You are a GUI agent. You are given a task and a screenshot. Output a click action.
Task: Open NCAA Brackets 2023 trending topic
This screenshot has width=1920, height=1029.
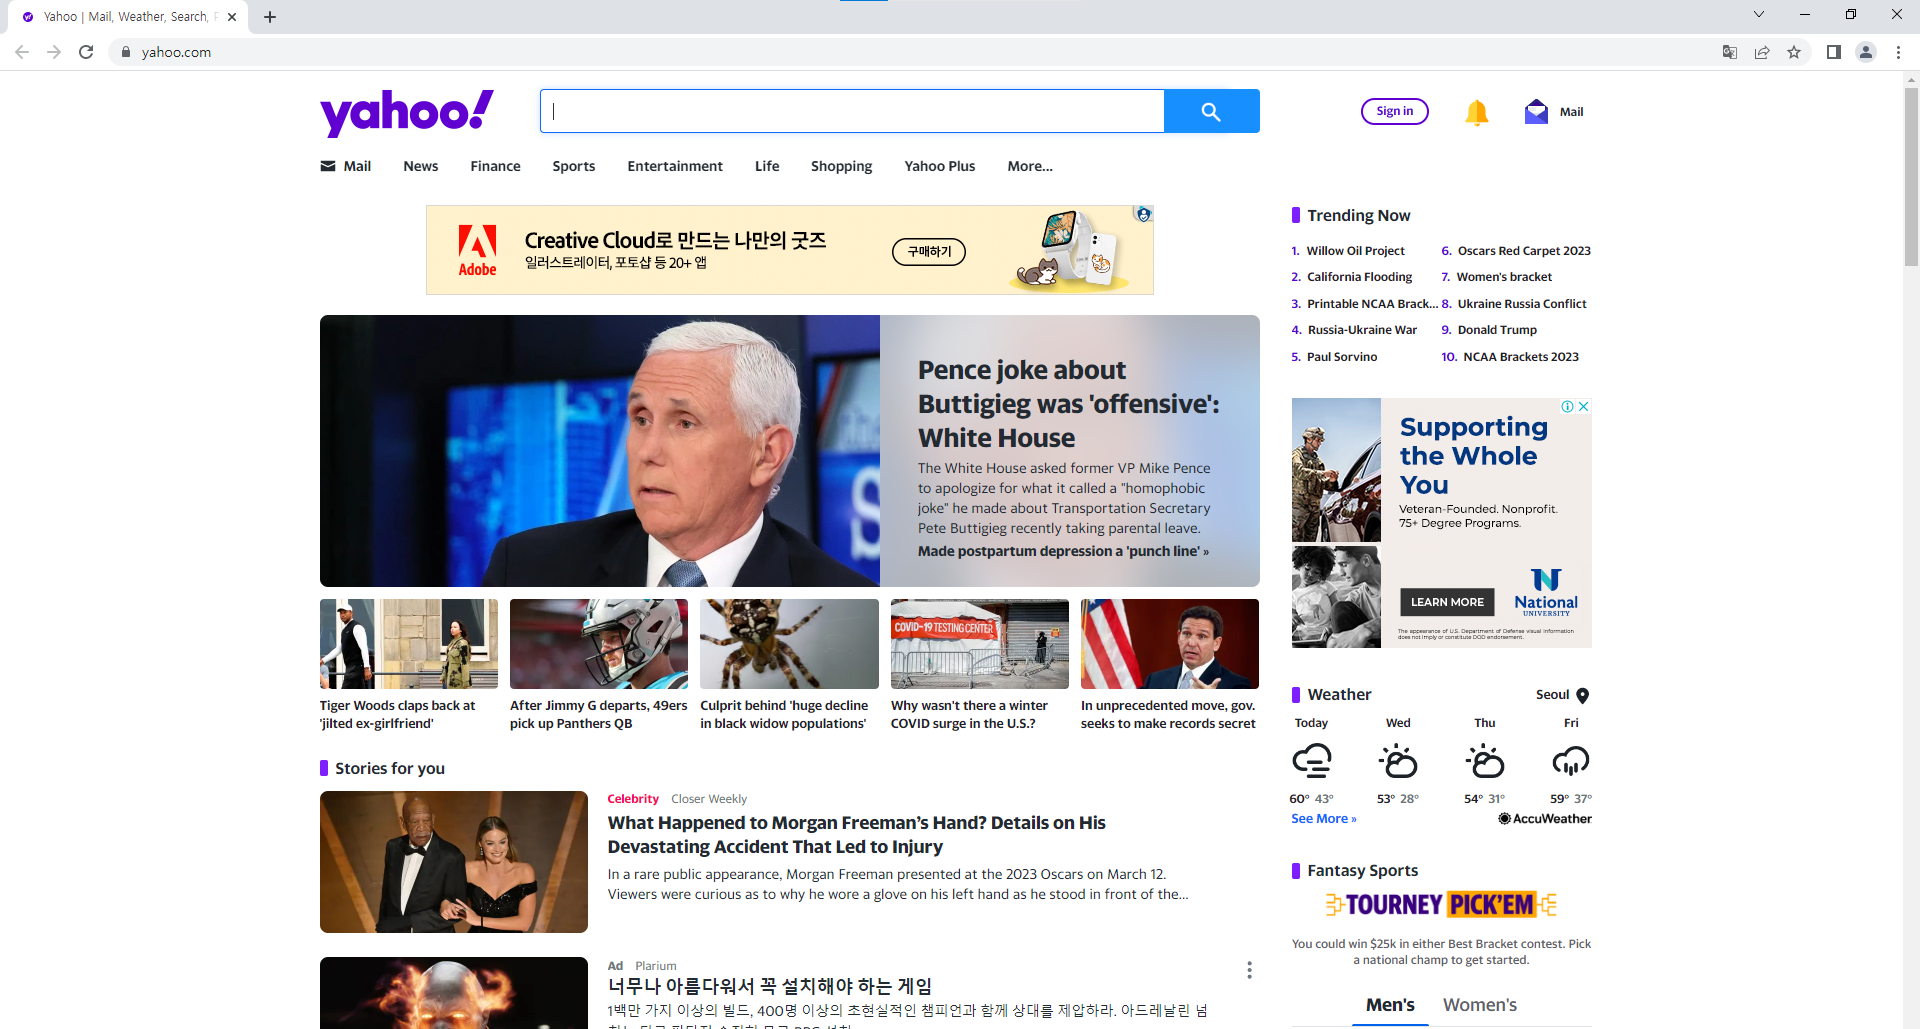(1521, 357)
